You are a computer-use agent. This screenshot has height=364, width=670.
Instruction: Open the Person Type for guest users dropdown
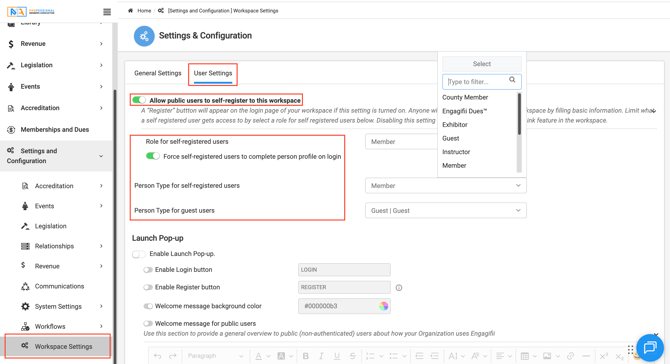[x=446, y=211]
